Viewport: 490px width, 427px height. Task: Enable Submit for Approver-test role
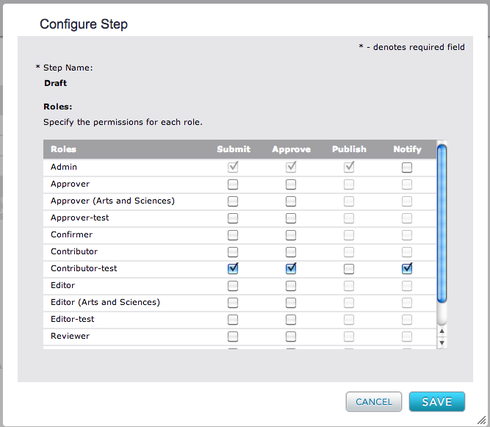click(233, 218)
